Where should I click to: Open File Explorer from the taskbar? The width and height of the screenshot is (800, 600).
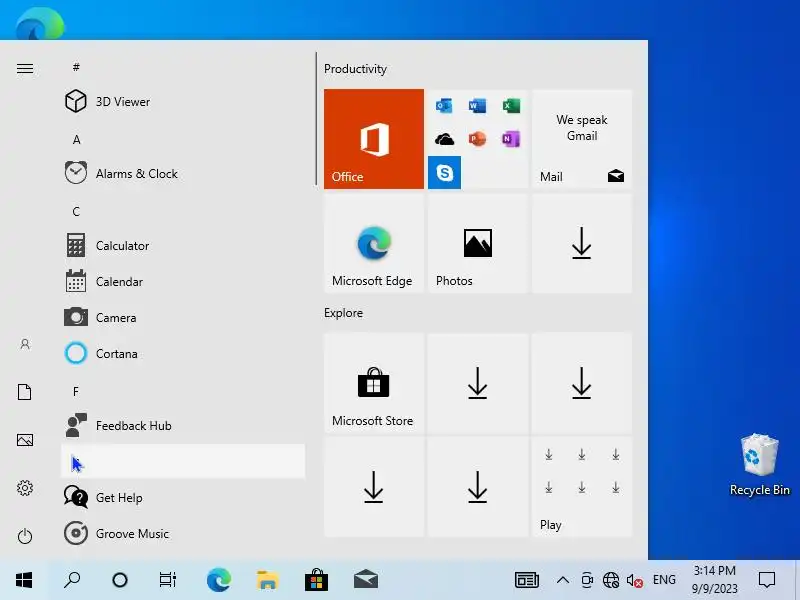(x=267, y=580)
